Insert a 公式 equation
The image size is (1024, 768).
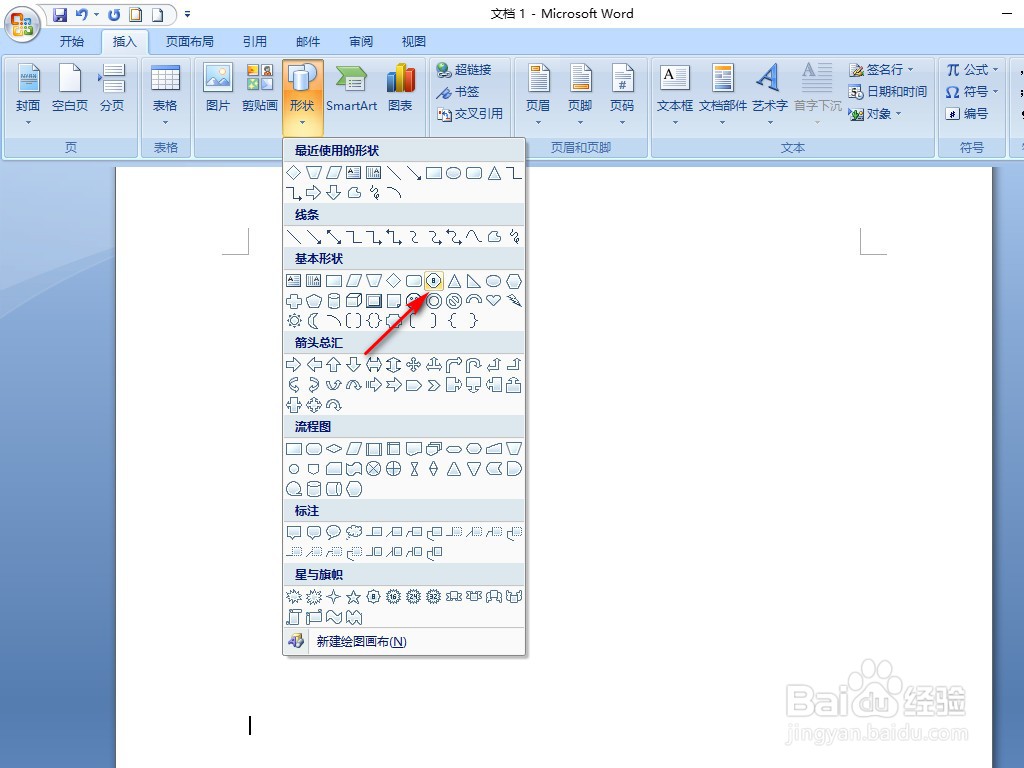[x=972, y=69]
